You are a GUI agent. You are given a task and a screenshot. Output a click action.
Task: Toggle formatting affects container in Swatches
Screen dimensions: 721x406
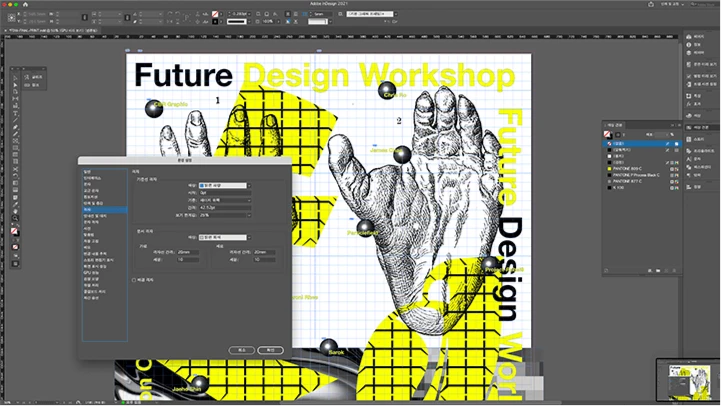pyautogui.click(x=618, y=135)
